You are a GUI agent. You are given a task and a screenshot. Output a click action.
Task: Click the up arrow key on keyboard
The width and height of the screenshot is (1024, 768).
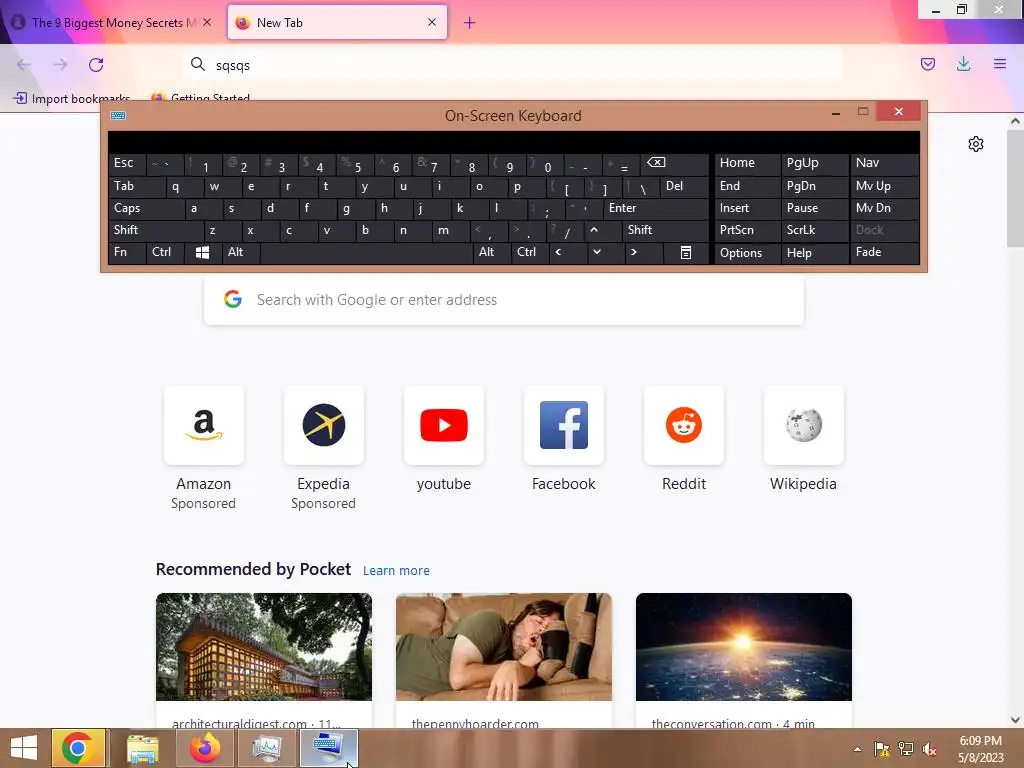coord(594,231)
